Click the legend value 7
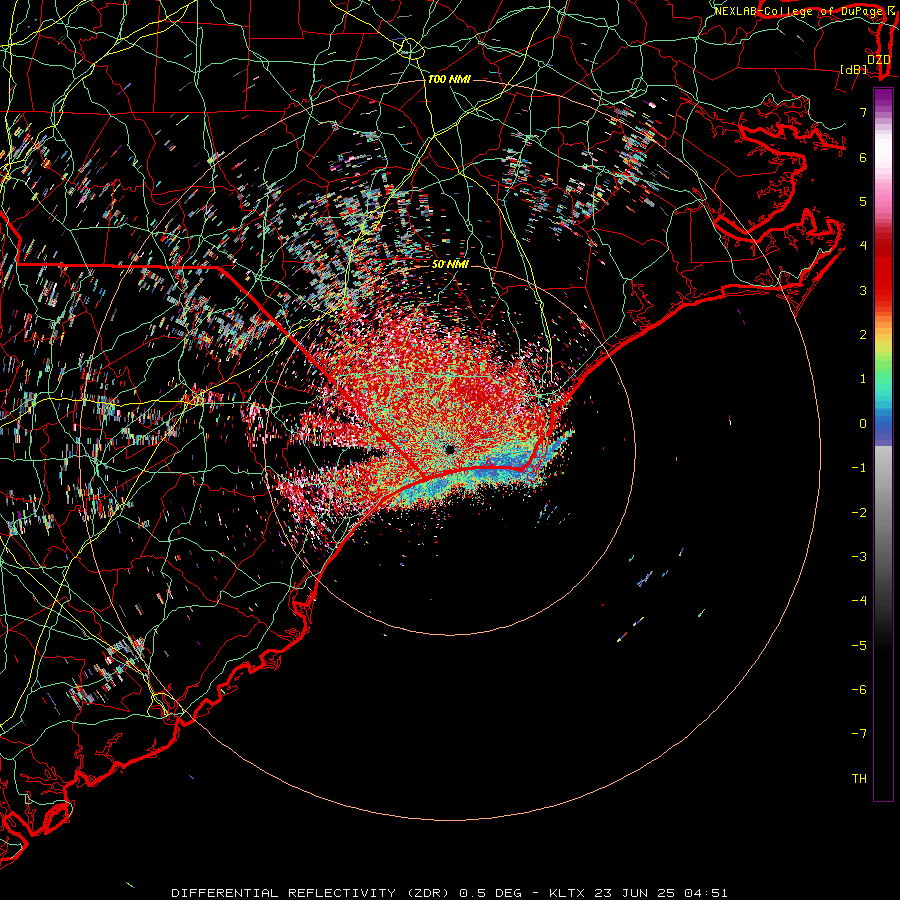The height and width of the screenshot is (900, 900). click(x=863, y=112)
